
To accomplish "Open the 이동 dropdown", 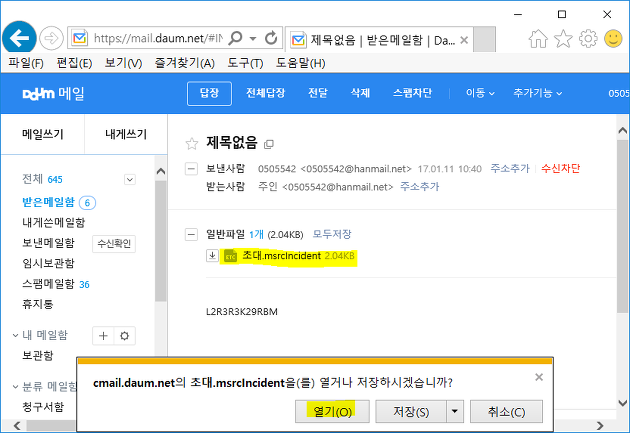I will pos(480,93).
